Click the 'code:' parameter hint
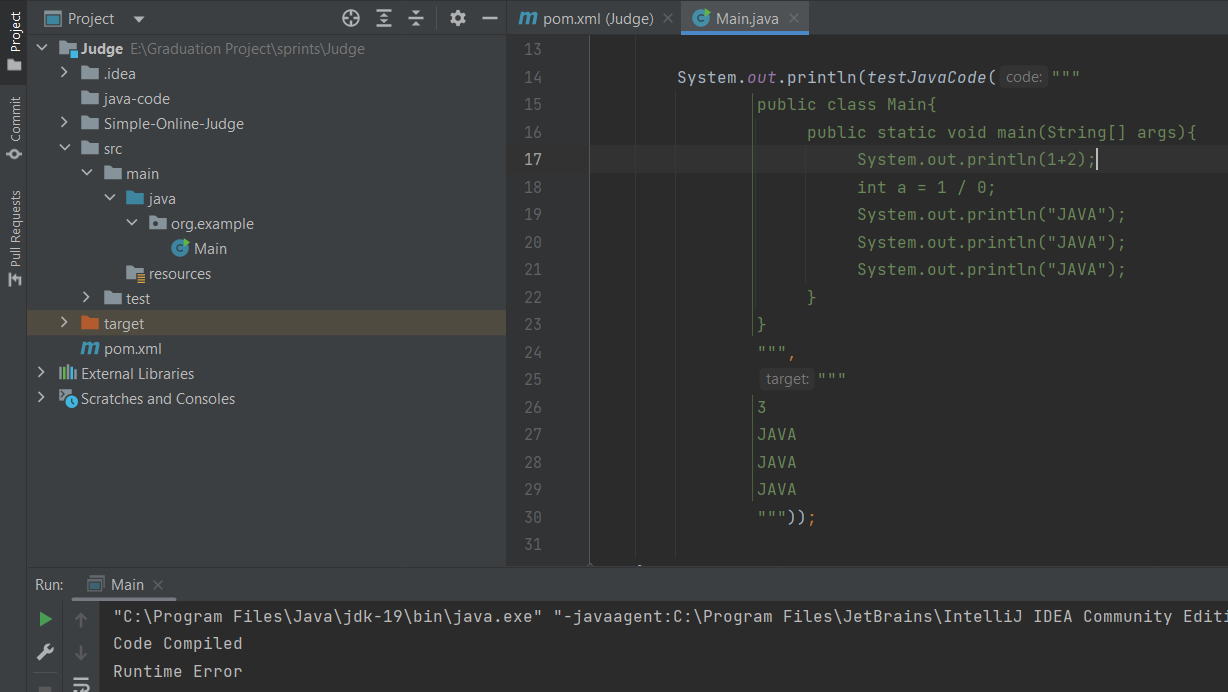 pyautogui.click(x=1024, y=77)
